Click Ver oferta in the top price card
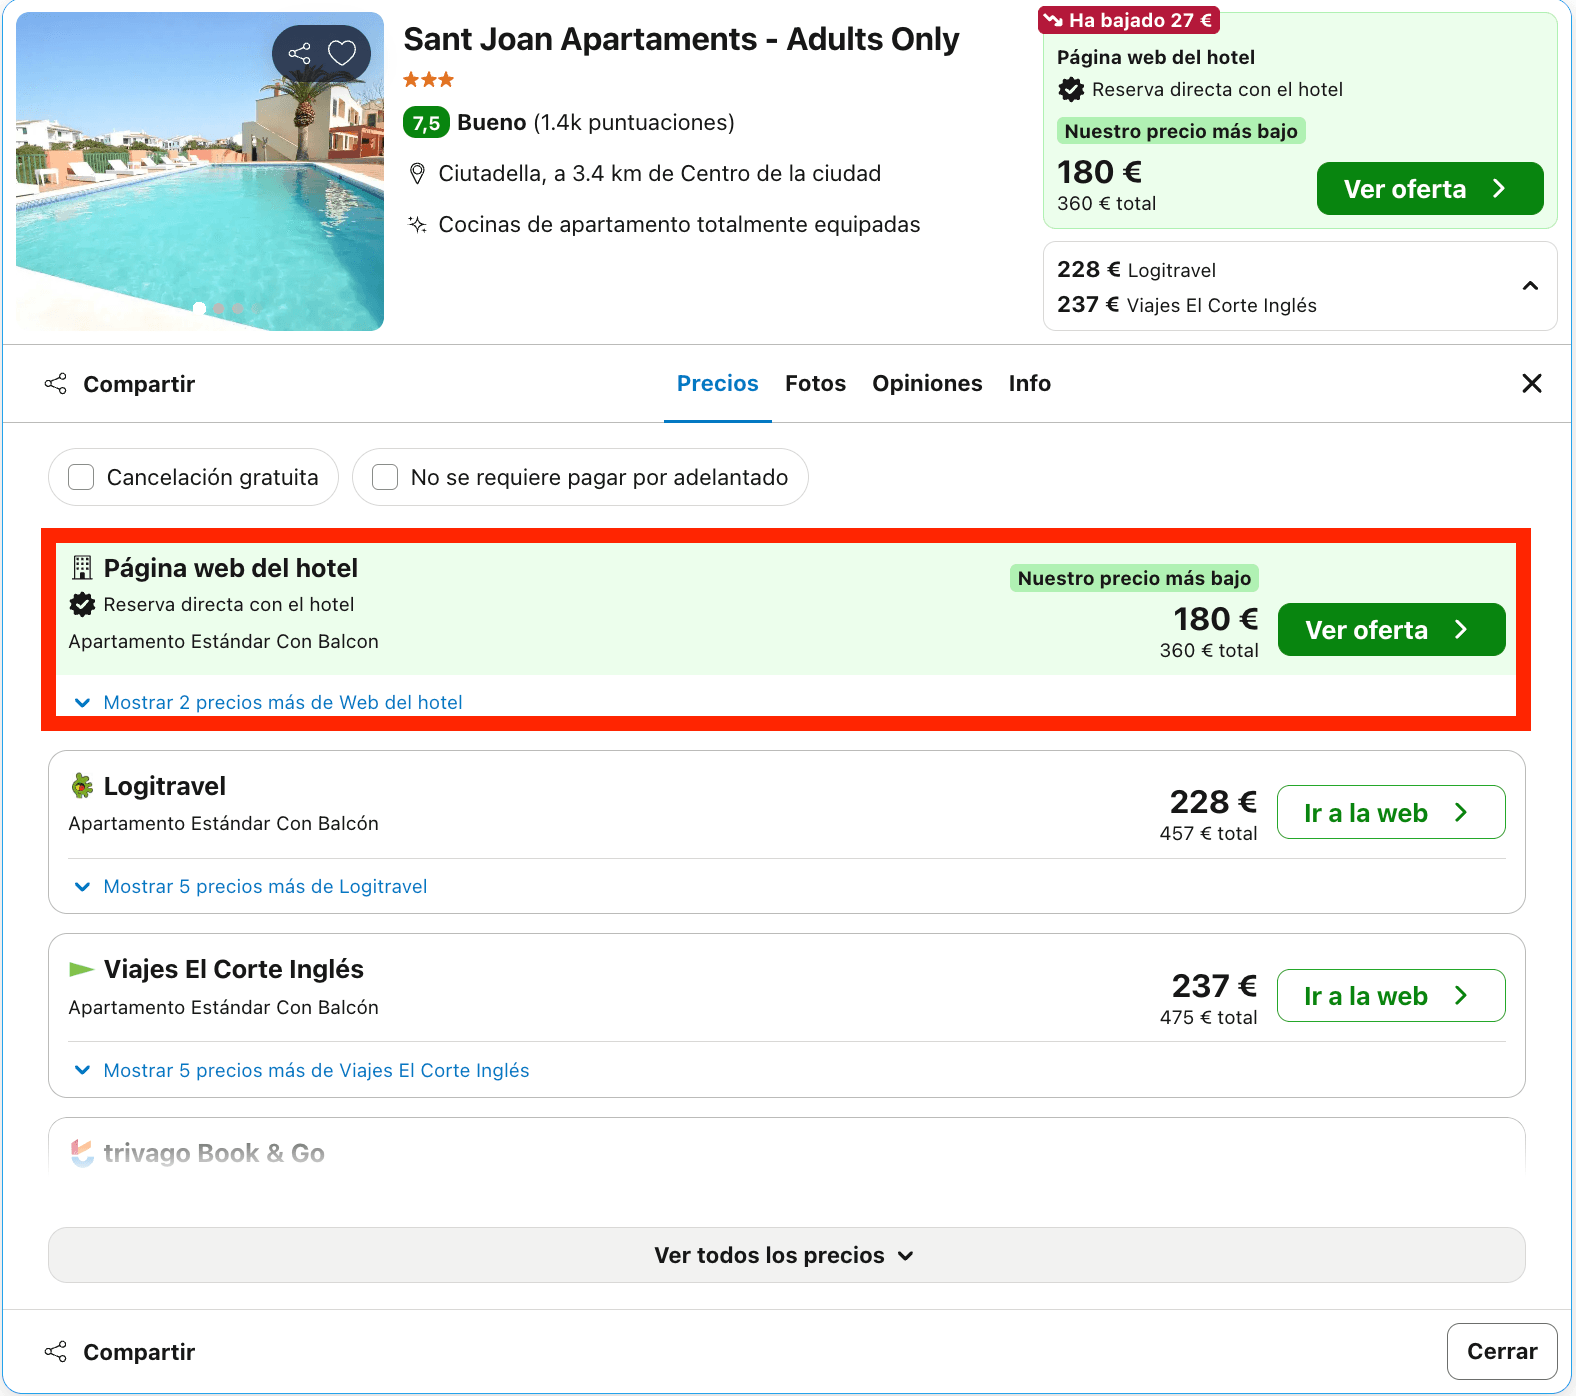Screen dimensions: 1576x1396 pyautogui.click(x=1430, y=189)
